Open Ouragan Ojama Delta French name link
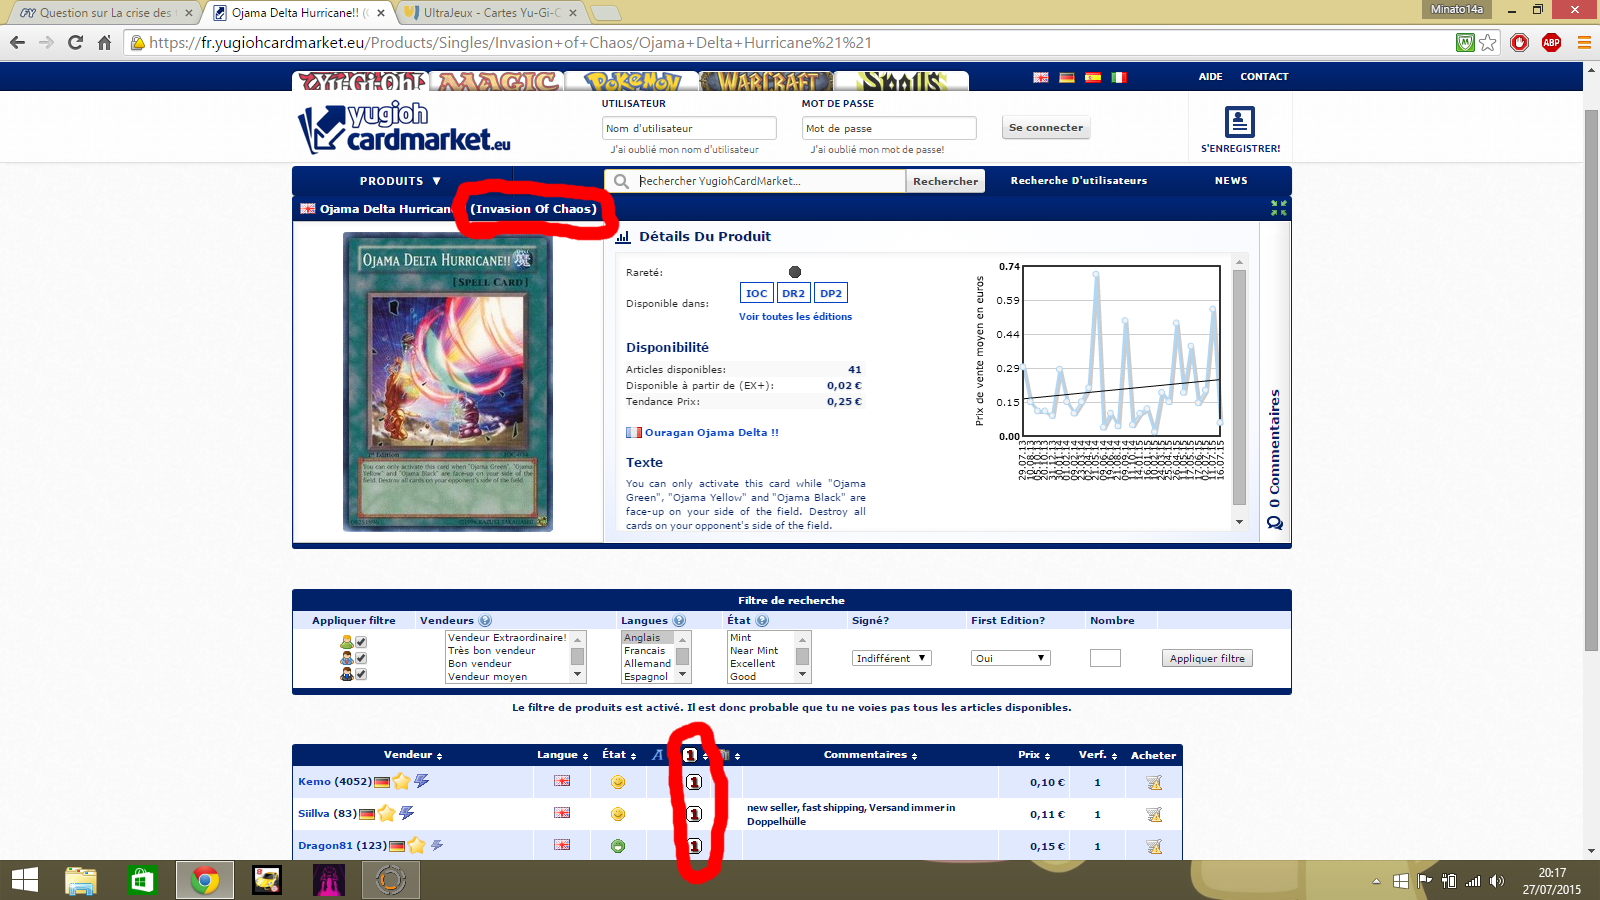Viewport: 1600px width, 900px height. [x=711, y=433]
